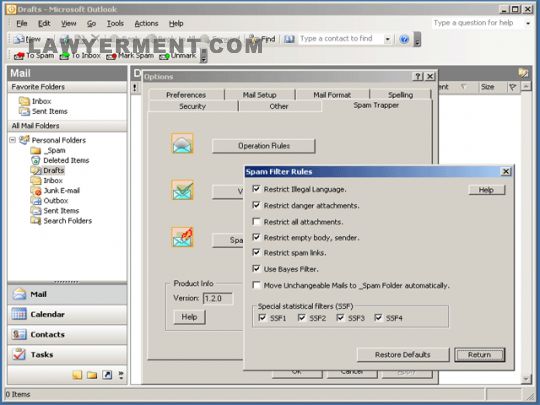This screenshot has width=540, height=405.
Task: Click the Return button
Action: 479,355
